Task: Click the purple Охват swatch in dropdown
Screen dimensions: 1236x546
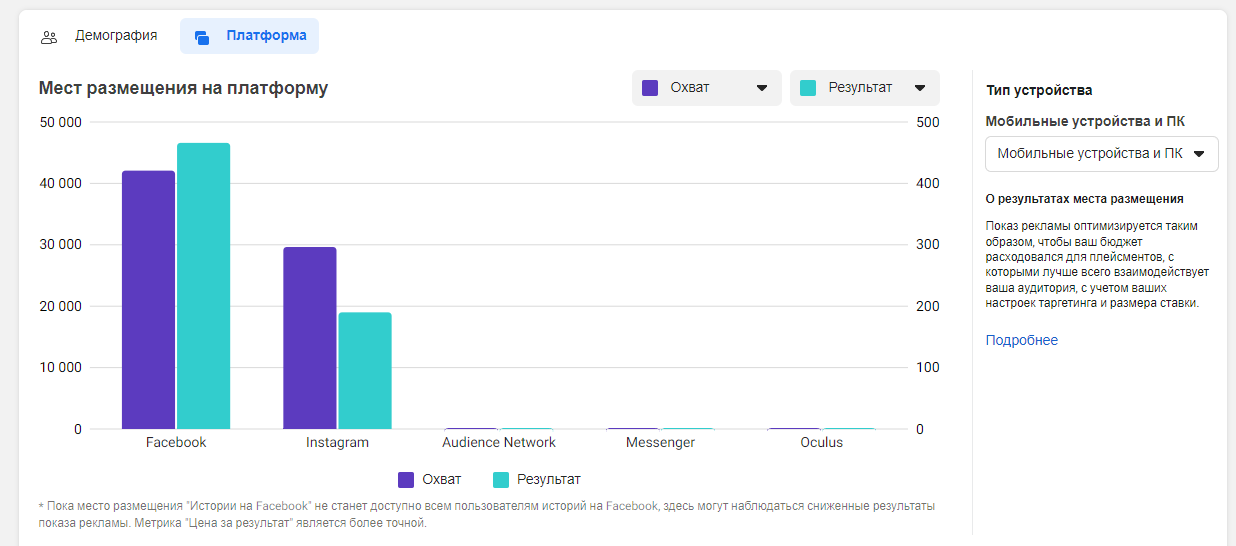Action: click(x=650, y=87)
